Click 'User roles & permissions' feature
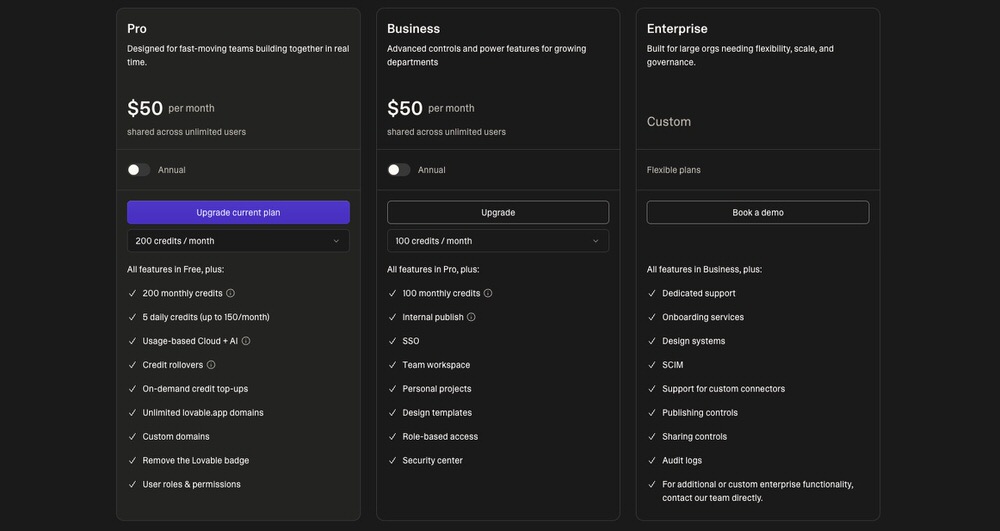 pyautogui.click(x=191, y=484)
